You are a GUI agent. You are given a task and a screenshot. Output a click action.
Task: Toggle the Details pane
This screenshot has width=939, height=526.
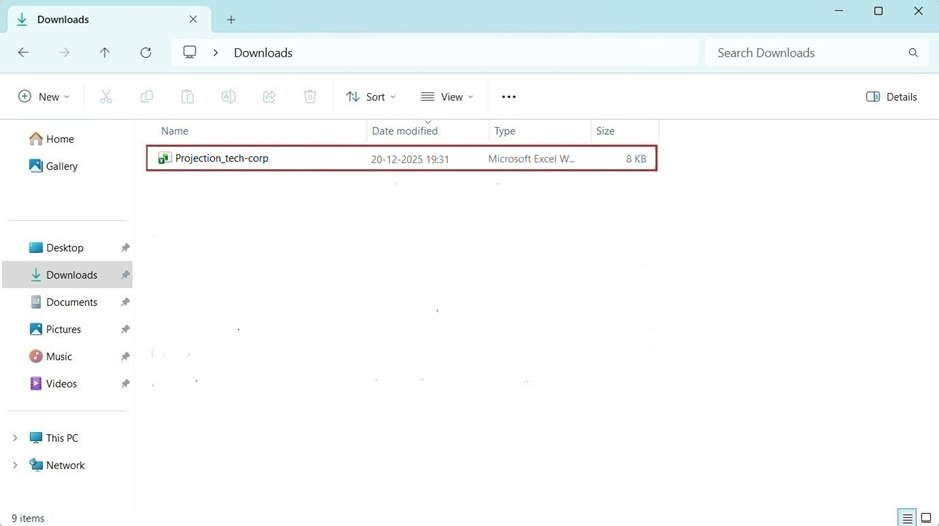(891, 97)
